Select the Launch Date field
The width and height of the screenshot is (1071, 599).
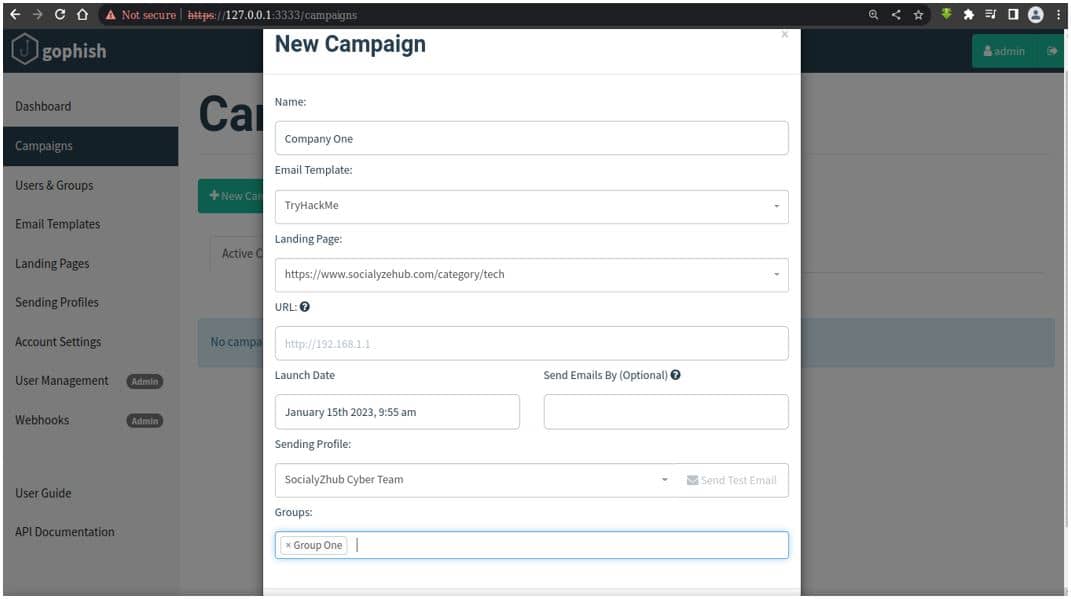[x=397, y=412]
